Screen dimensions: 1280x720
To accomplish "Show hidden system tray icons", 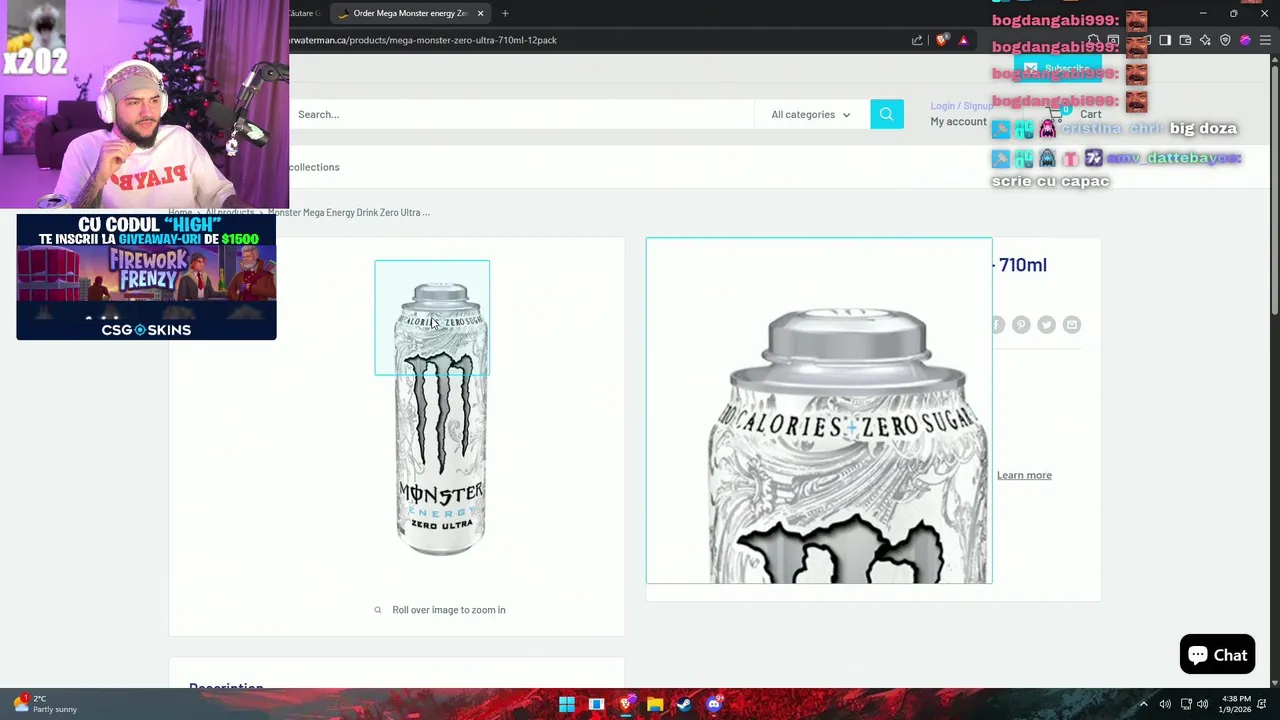I will click(1144, 704).
